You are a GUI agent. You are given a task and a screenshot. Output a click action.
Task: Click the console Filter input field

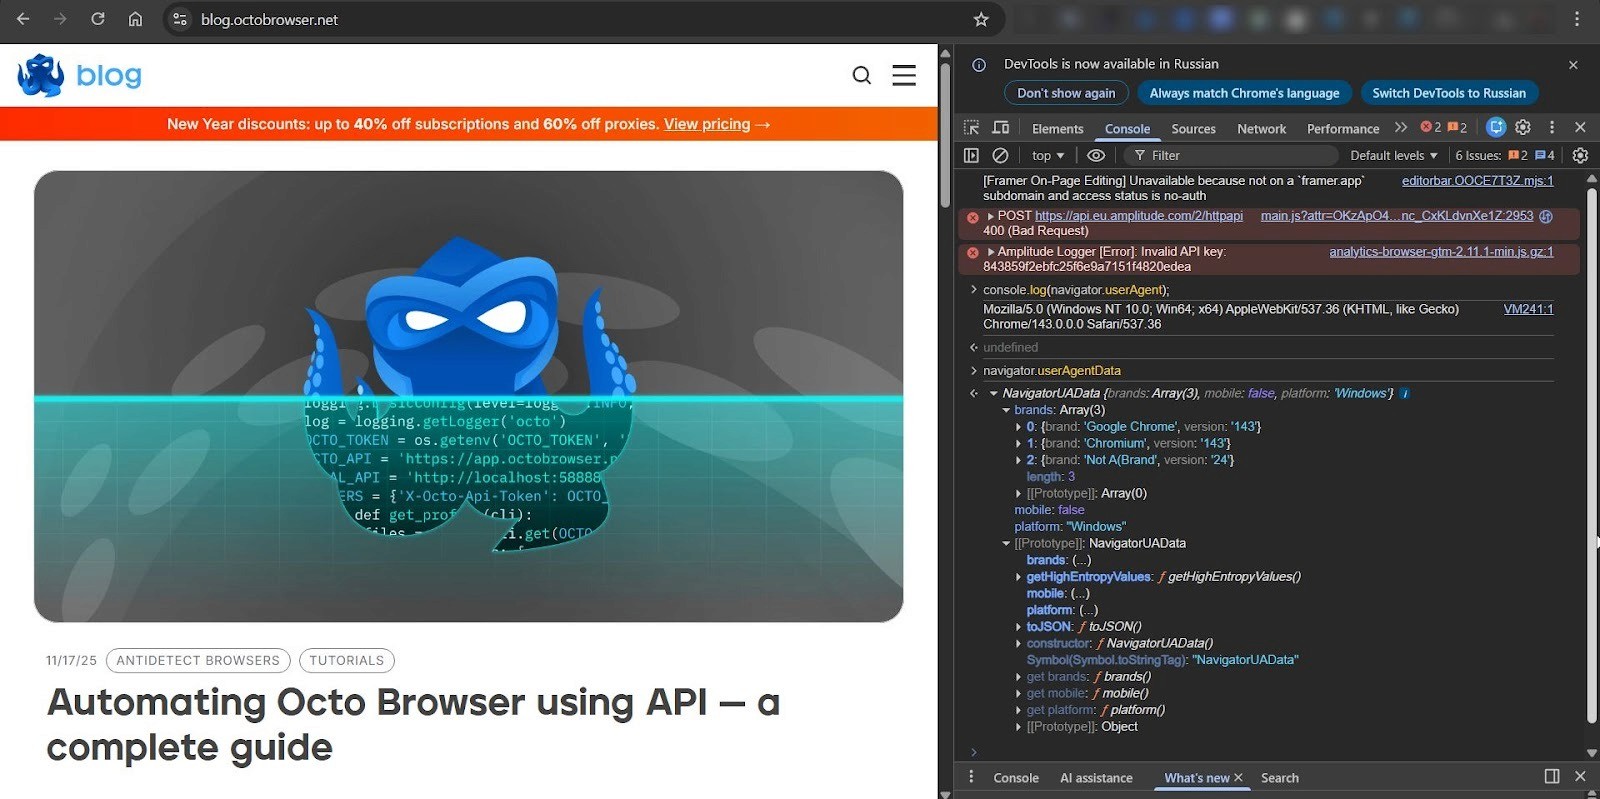pos(1230,155)
